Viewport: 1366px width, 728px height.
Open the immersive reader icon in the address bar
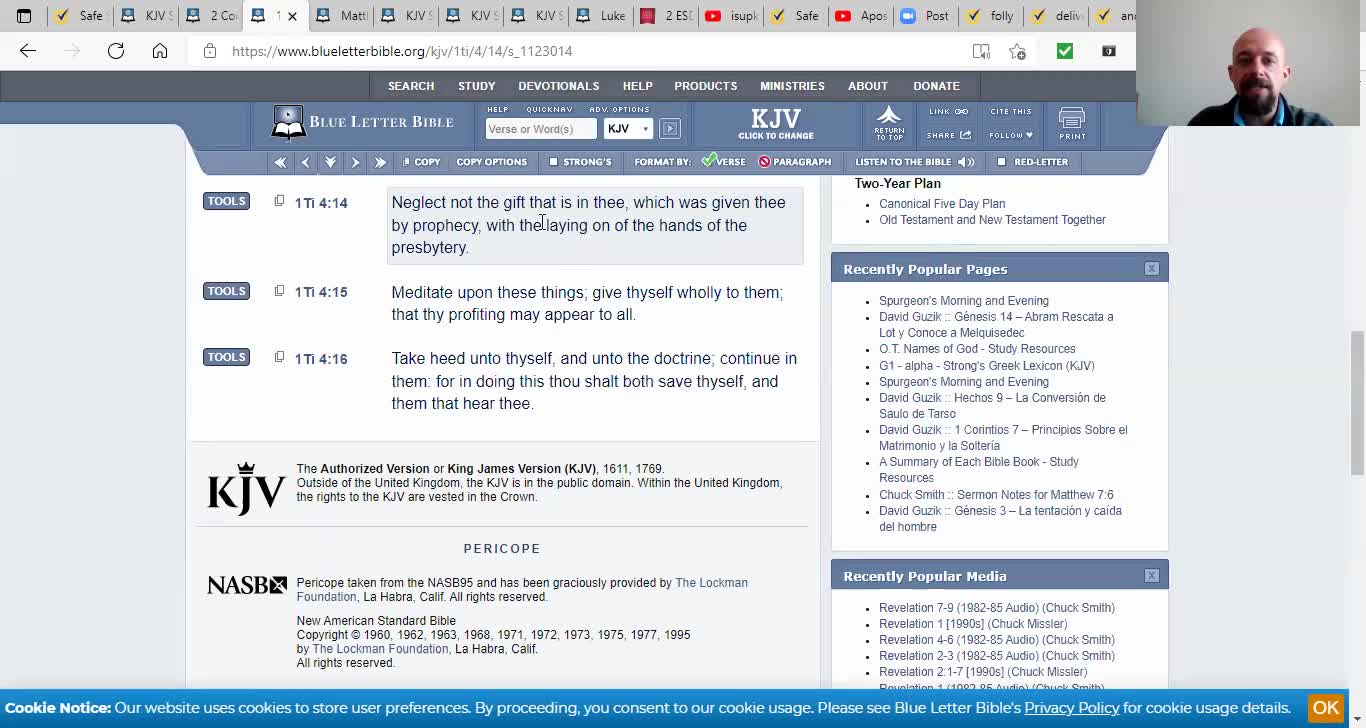coord(981,51)
